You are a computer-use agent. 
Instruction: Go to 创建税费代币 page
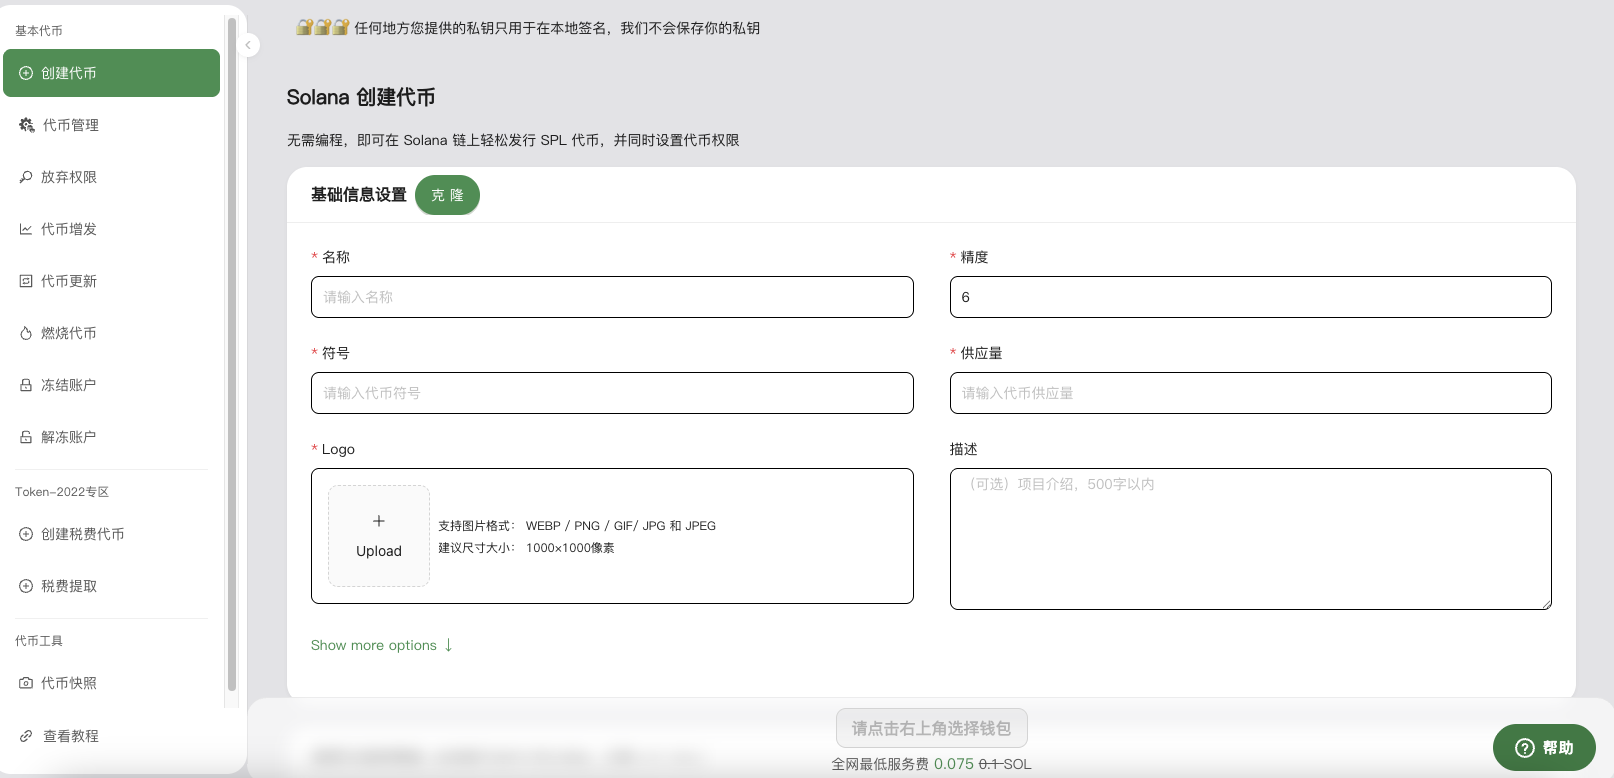(x=111, y=534)
